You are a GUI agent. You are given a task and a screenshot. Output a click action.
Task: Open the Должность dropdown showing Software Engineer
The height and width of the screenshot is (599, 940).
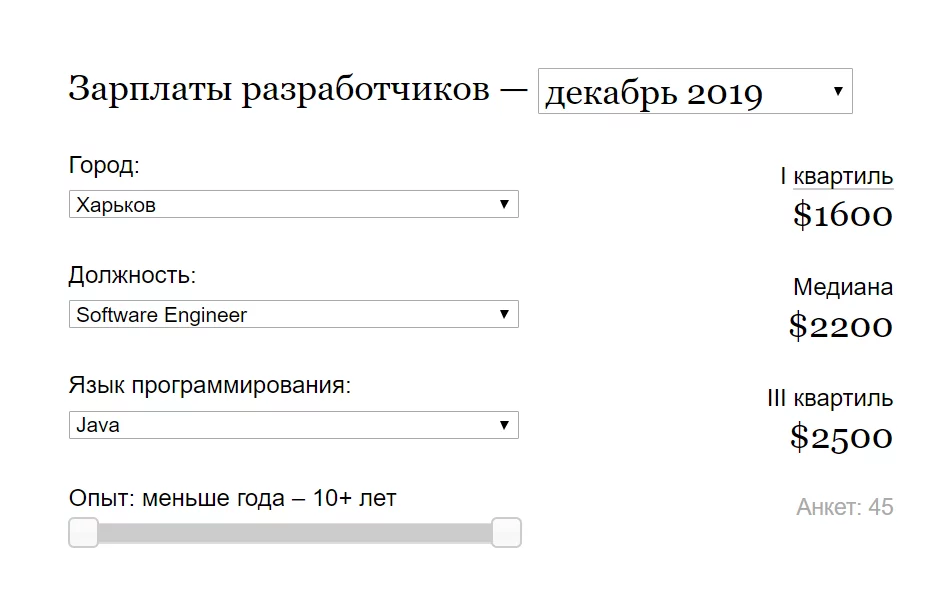coord(293,314)
